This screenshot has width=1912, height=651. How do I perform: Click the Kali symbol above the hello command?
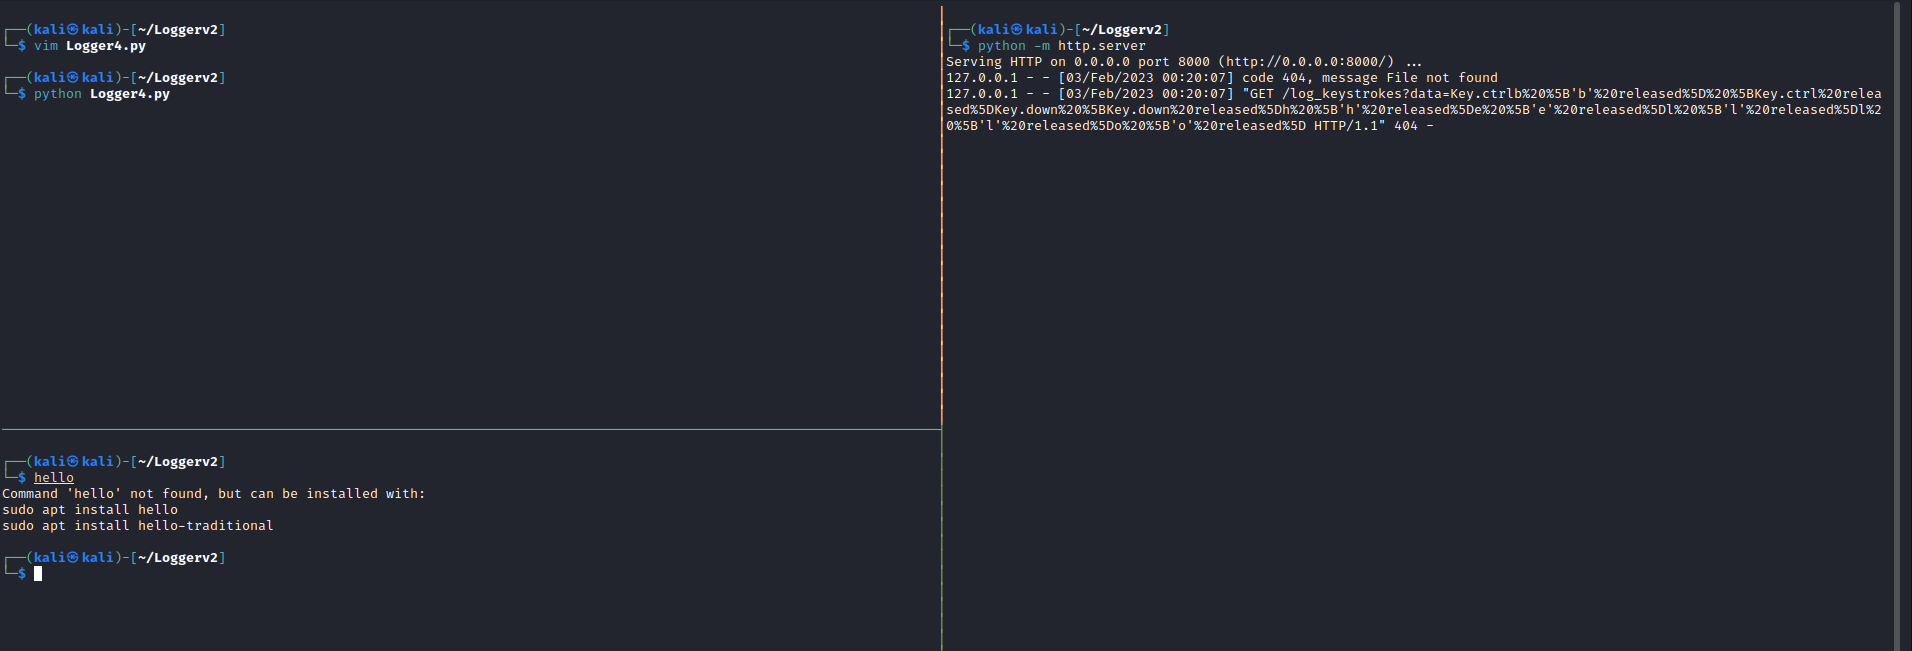(72, 462)
